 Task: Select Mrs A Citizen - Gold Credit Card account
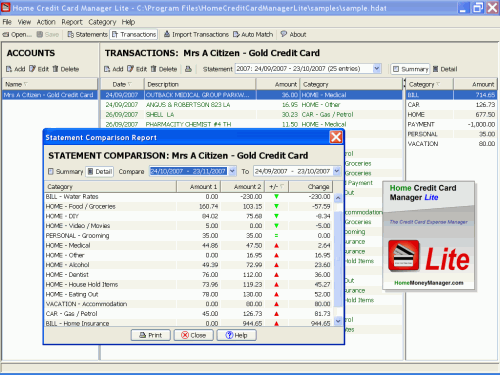click(x=50, y=95)
